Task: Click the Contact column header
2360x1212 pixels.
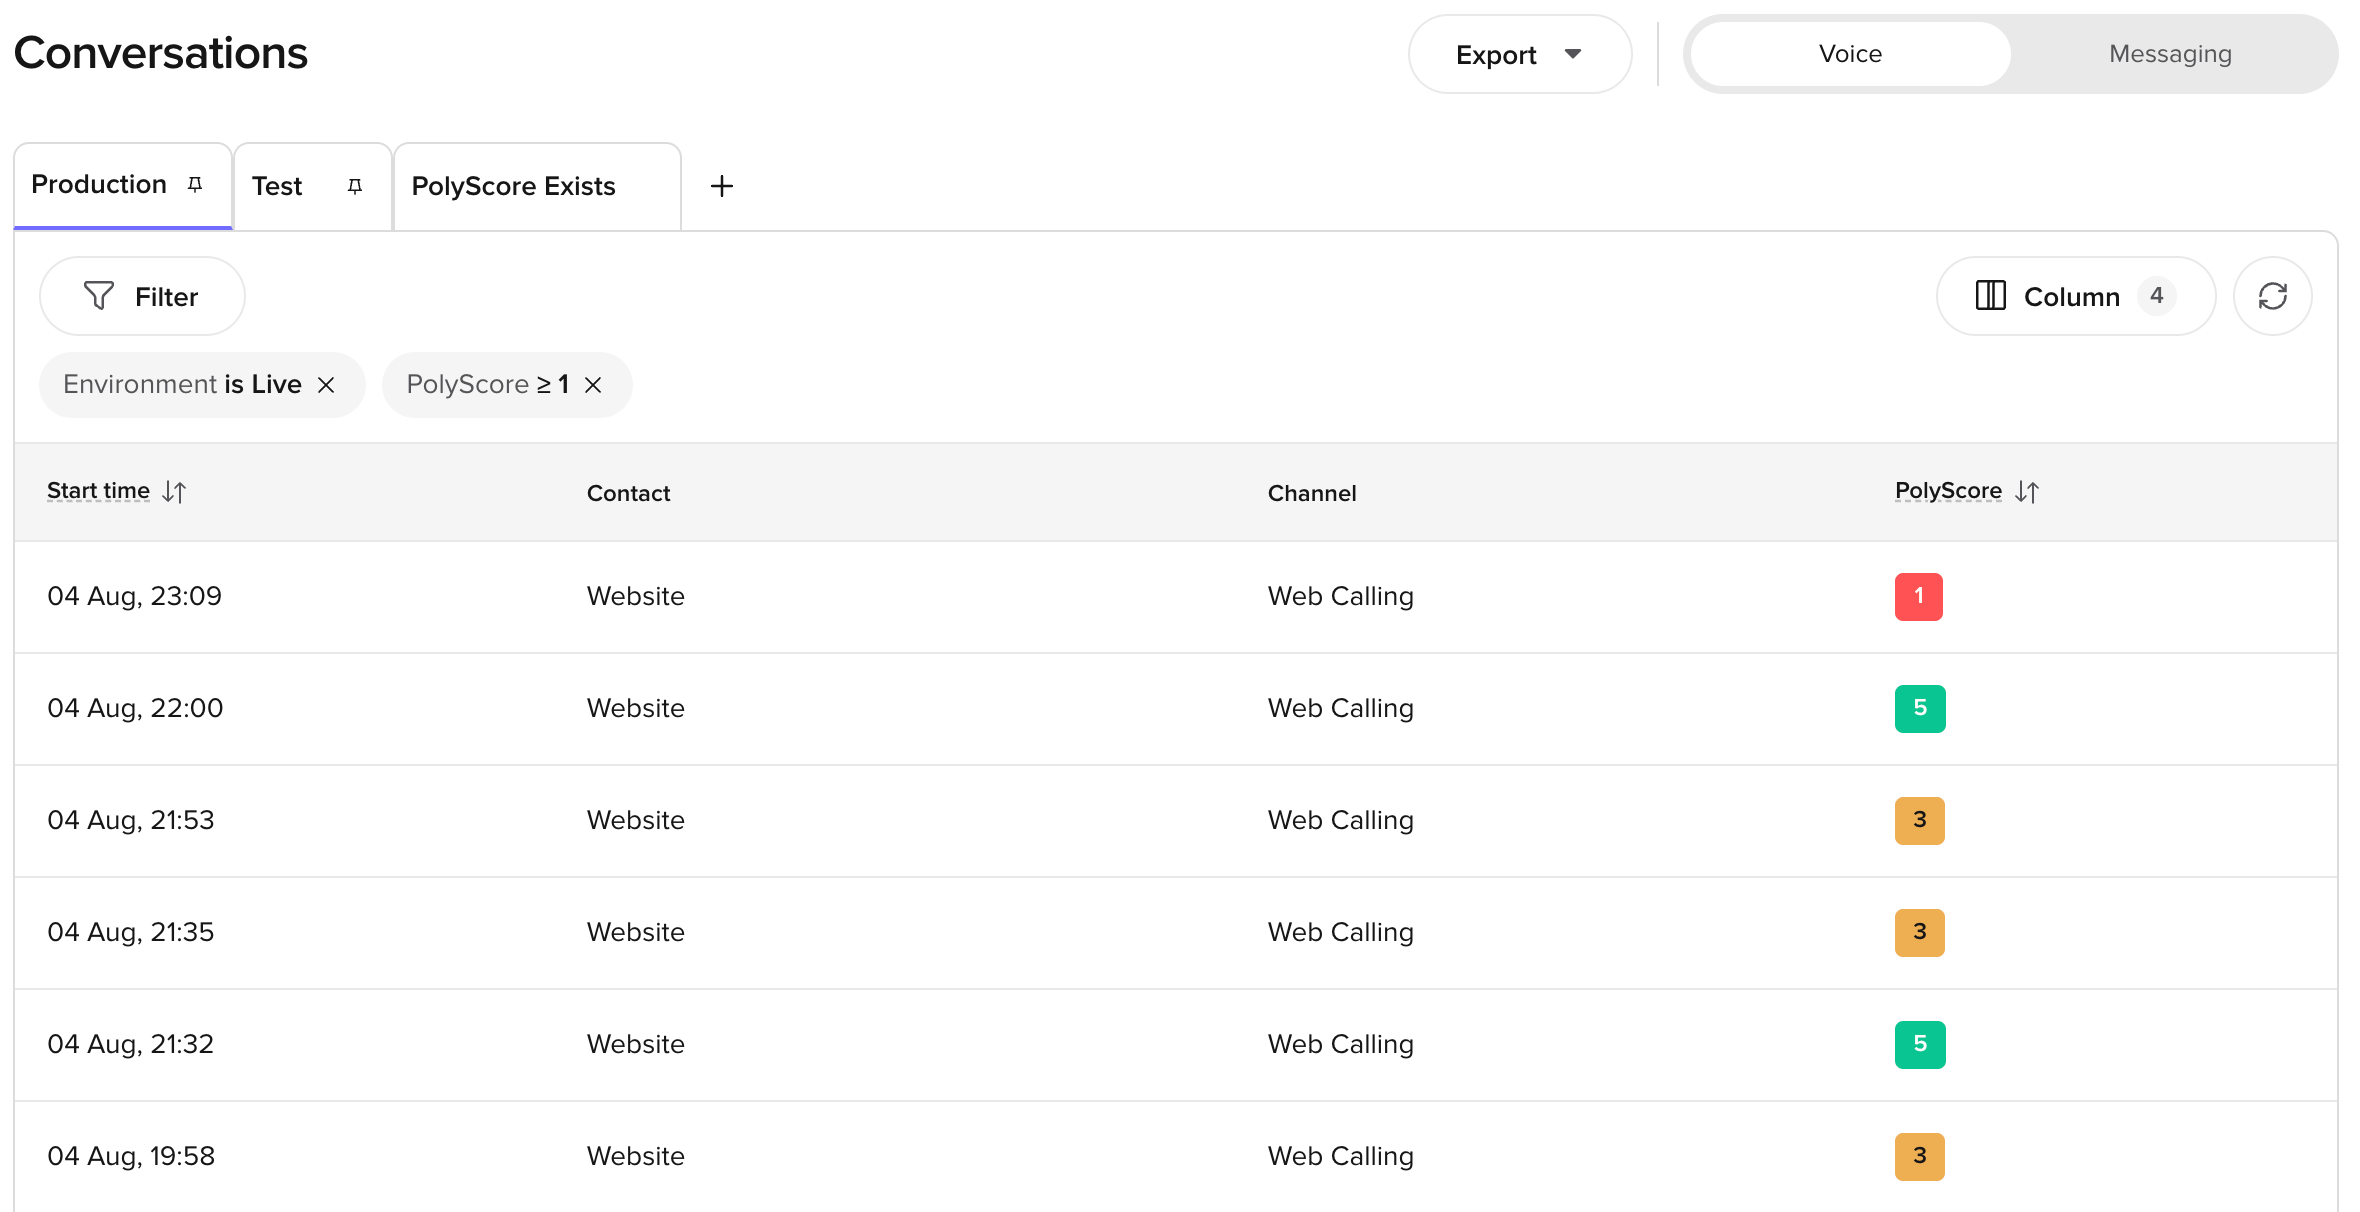Action: 628,493
